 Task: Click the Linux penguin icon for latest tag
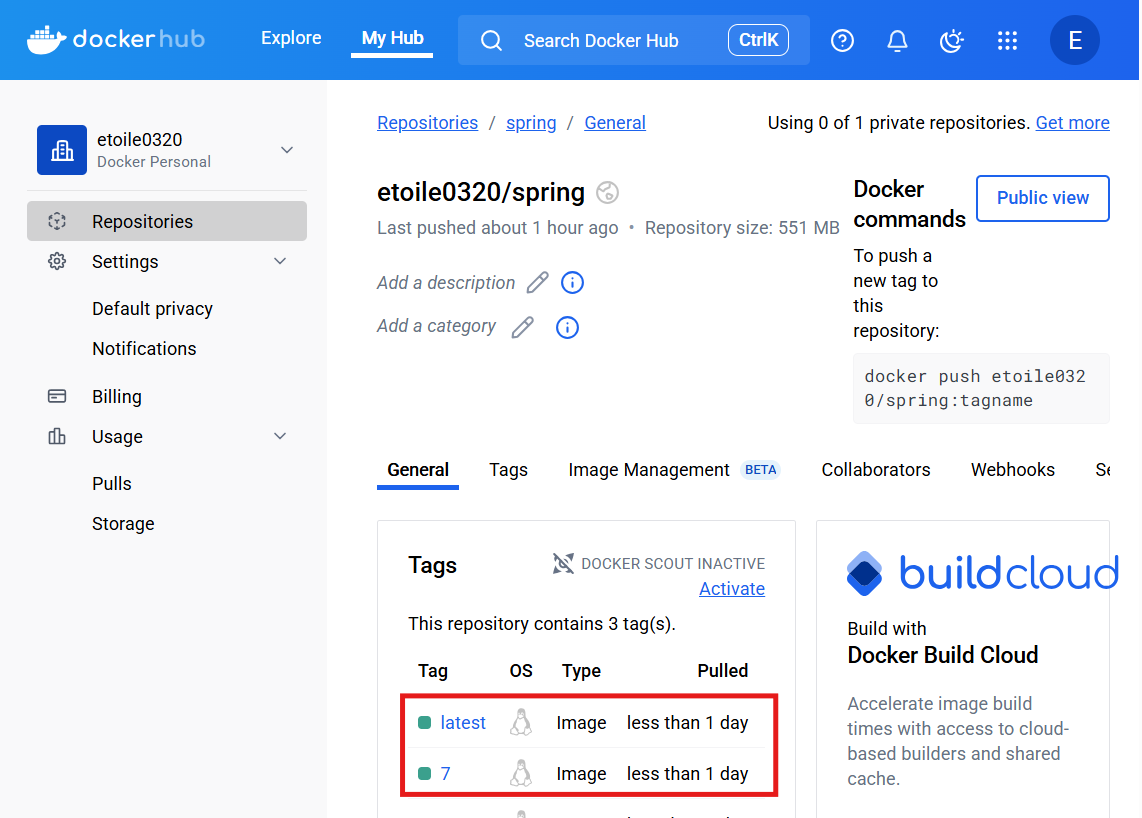click(521, 723)
